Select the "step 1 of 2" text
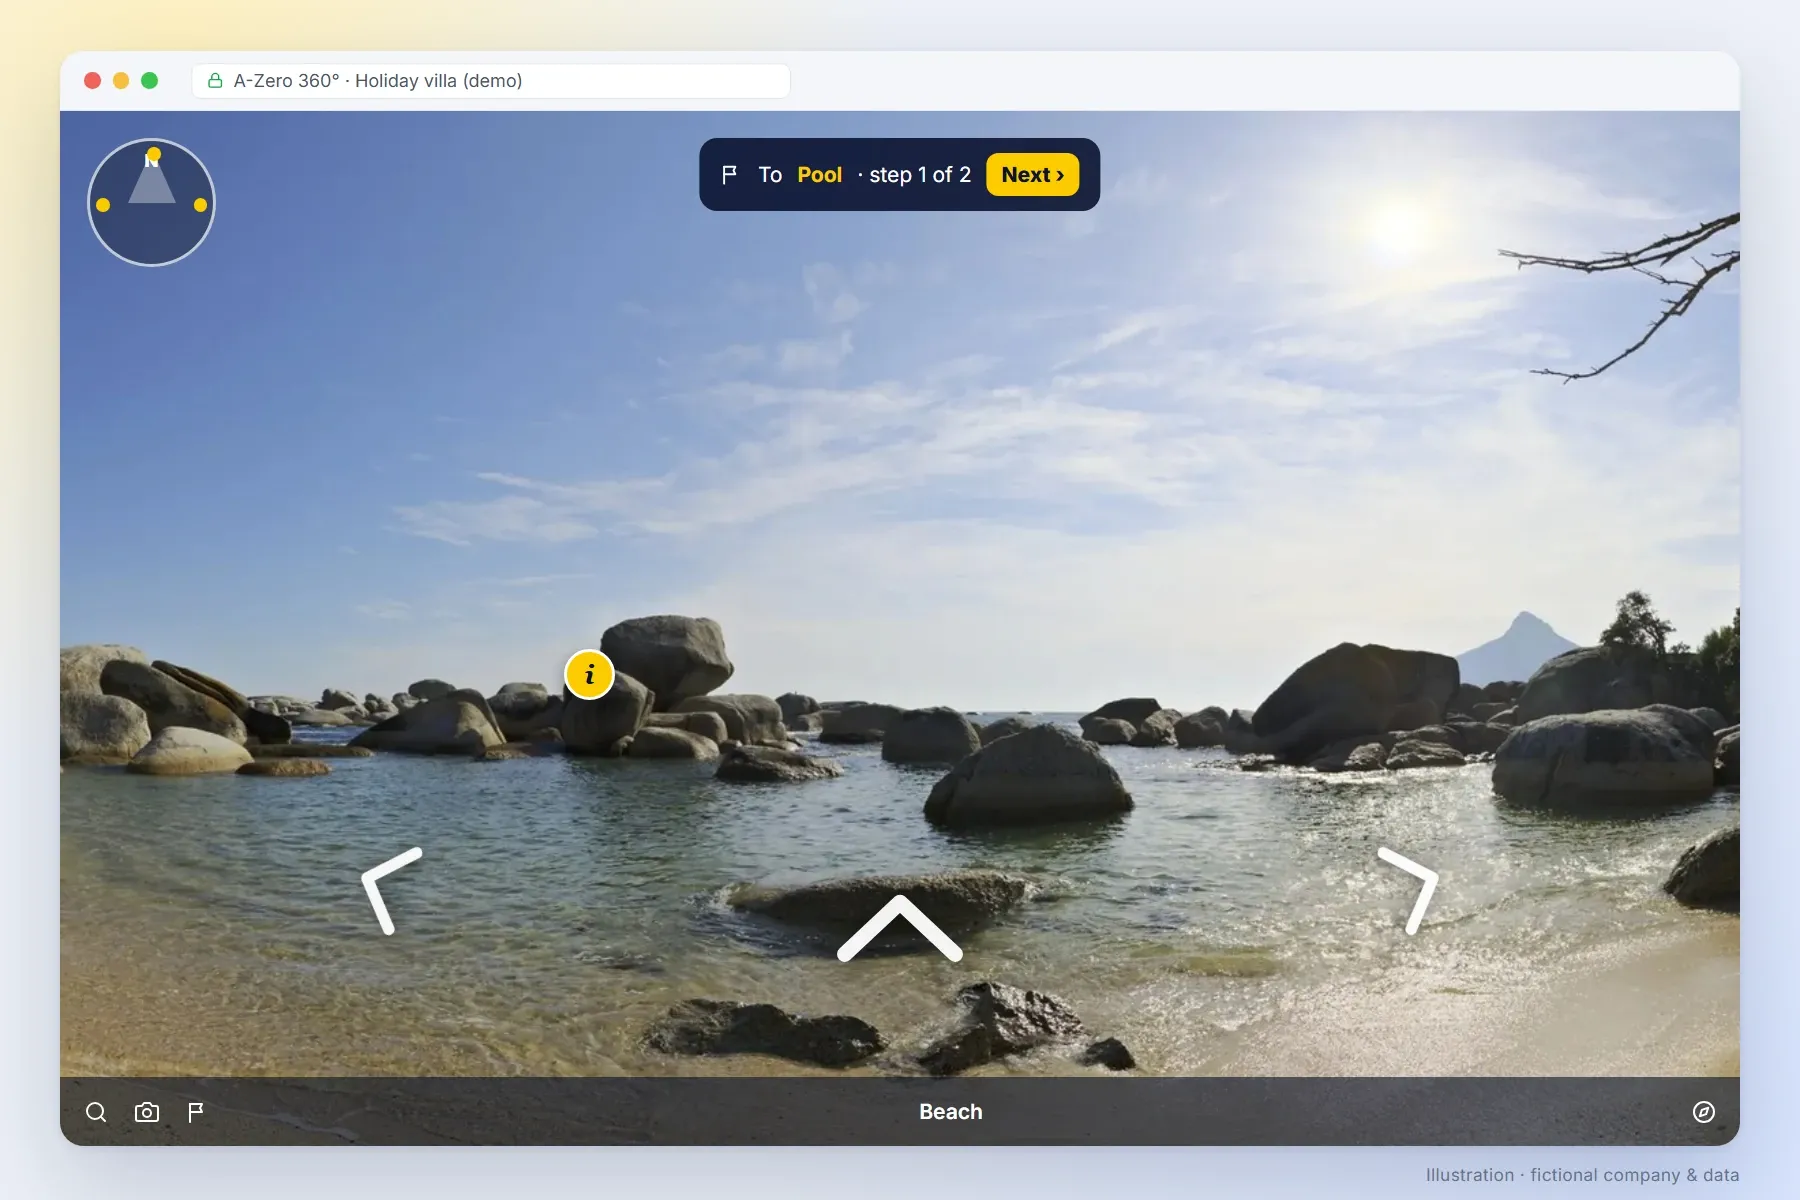 pyautogui.click(x=920, y=175)
